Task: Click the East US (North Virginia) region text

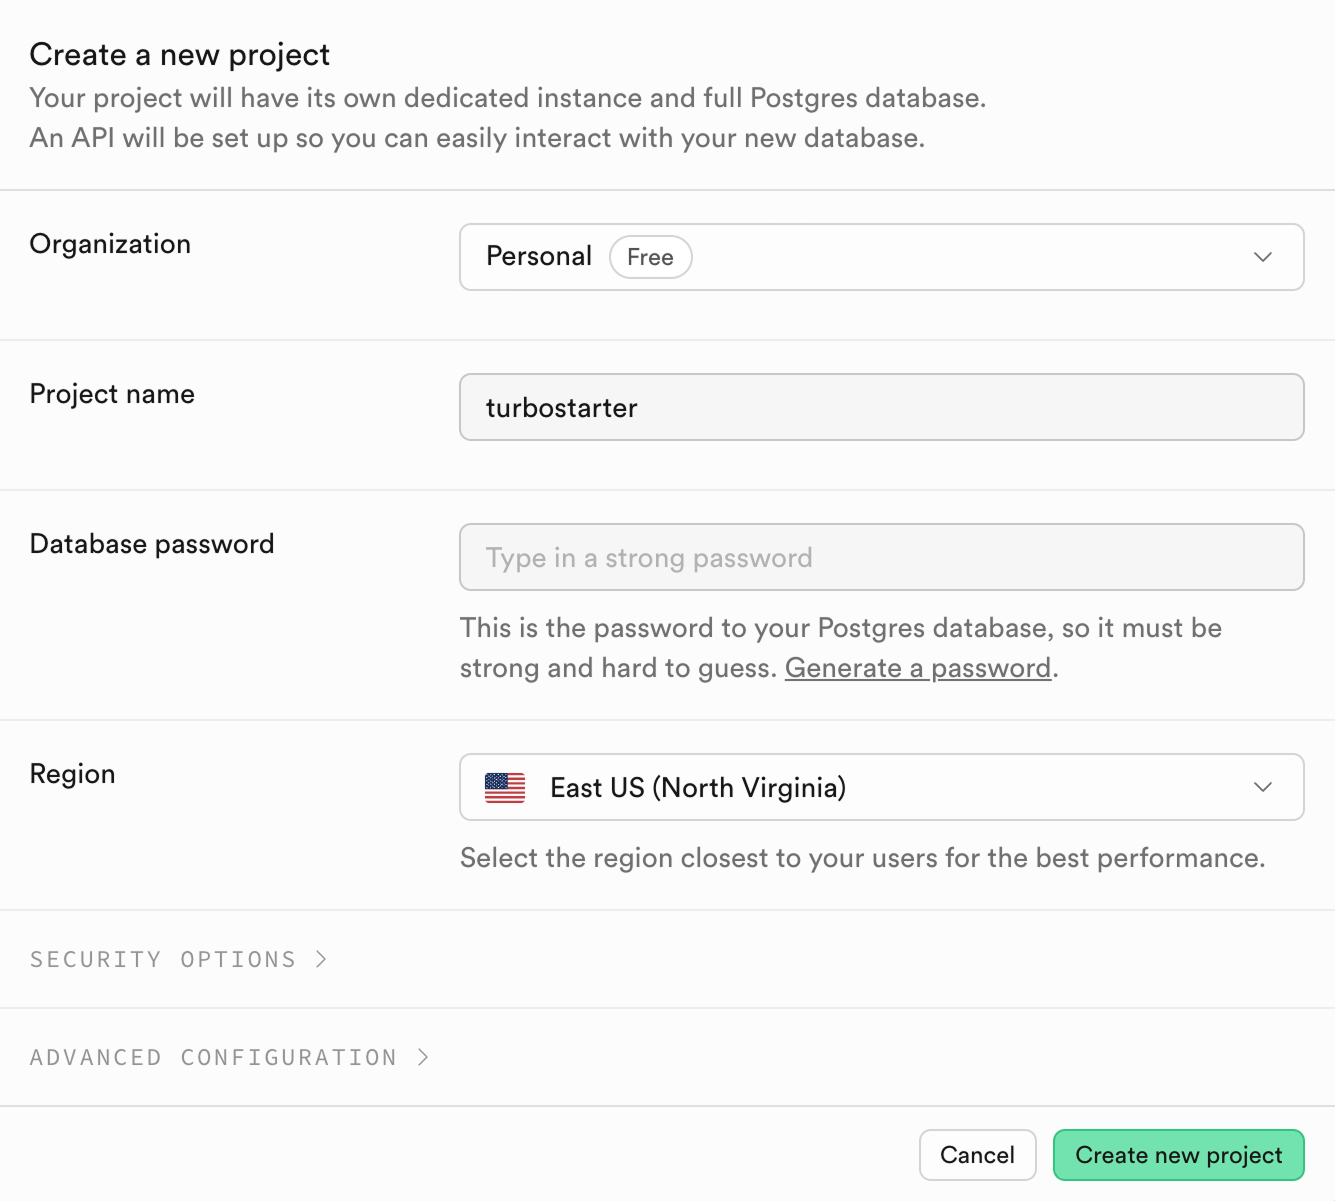Action: tap(697, 787)
